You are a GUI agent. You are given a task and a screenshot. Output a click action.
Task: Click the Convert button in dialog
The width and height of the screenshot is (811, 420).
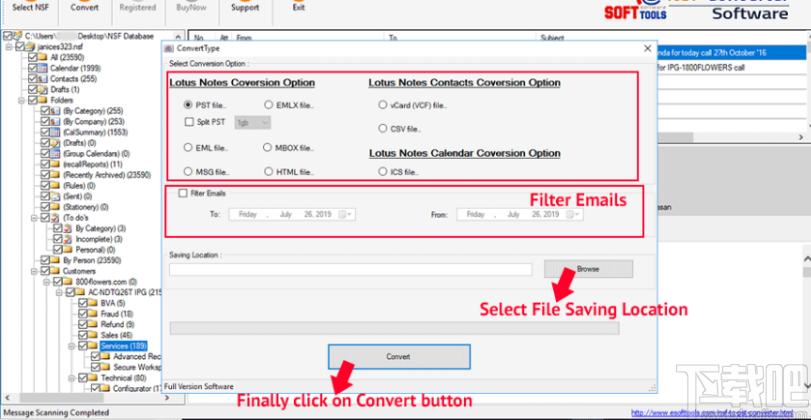399,356
